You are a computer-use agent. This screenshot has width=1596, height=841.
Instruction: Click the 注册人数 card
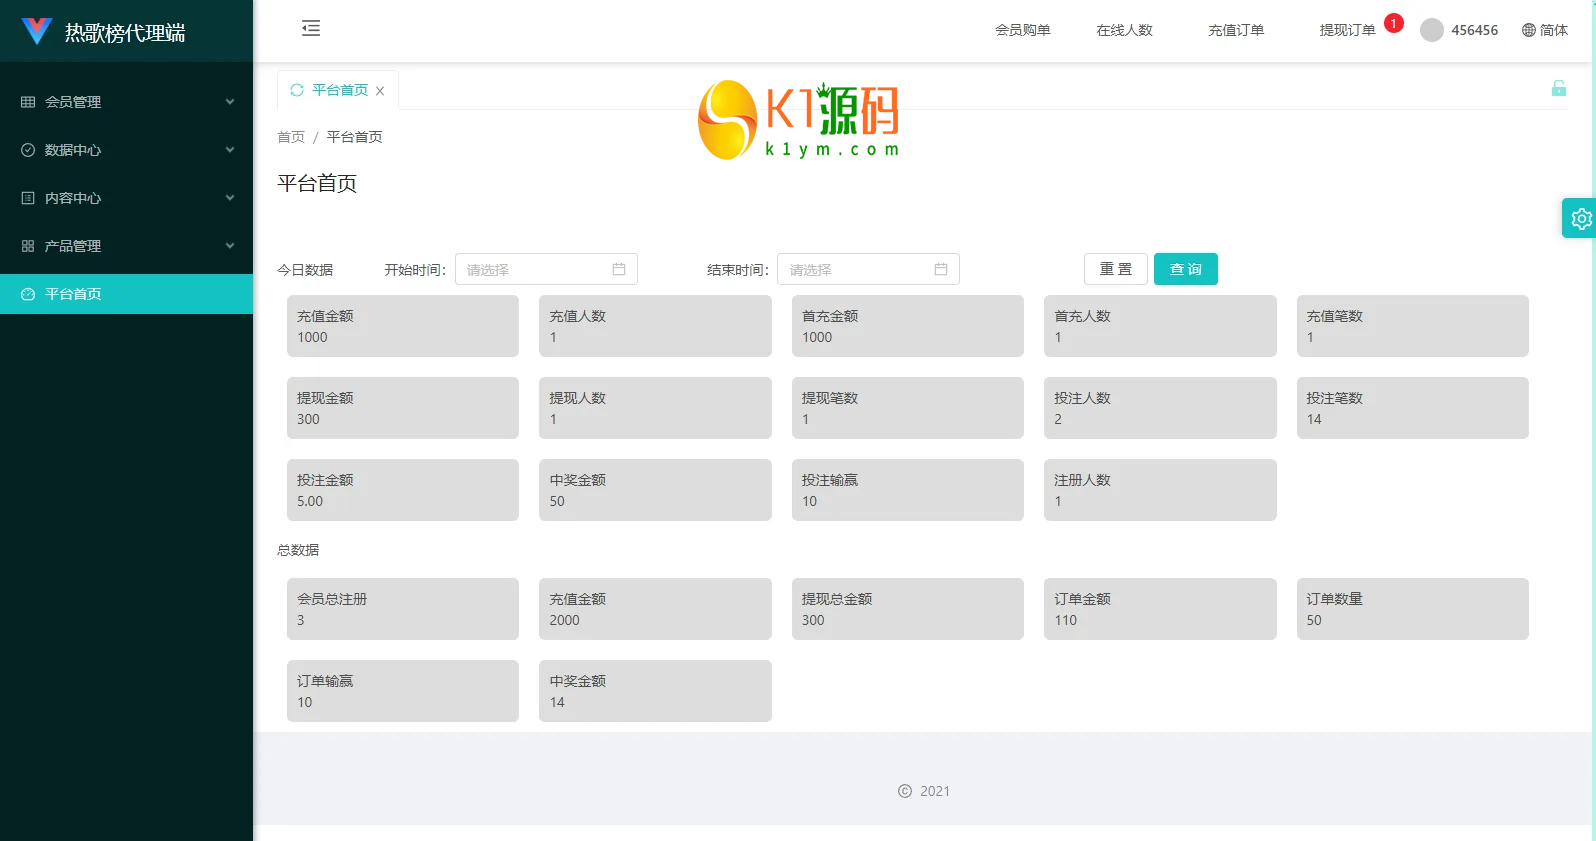point(1160,490)
